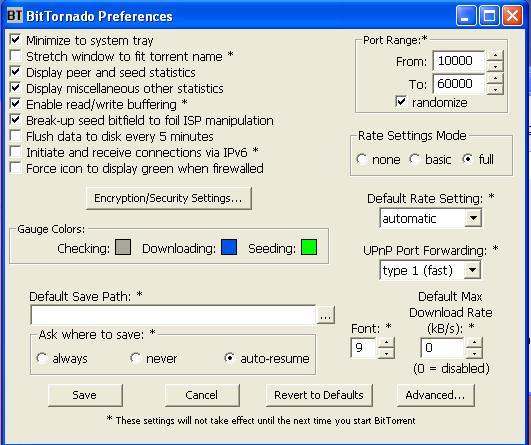Open the Advanced settings dialog
Image resolution: width=531 pixels, height=445 pixels.
(436, 395)
